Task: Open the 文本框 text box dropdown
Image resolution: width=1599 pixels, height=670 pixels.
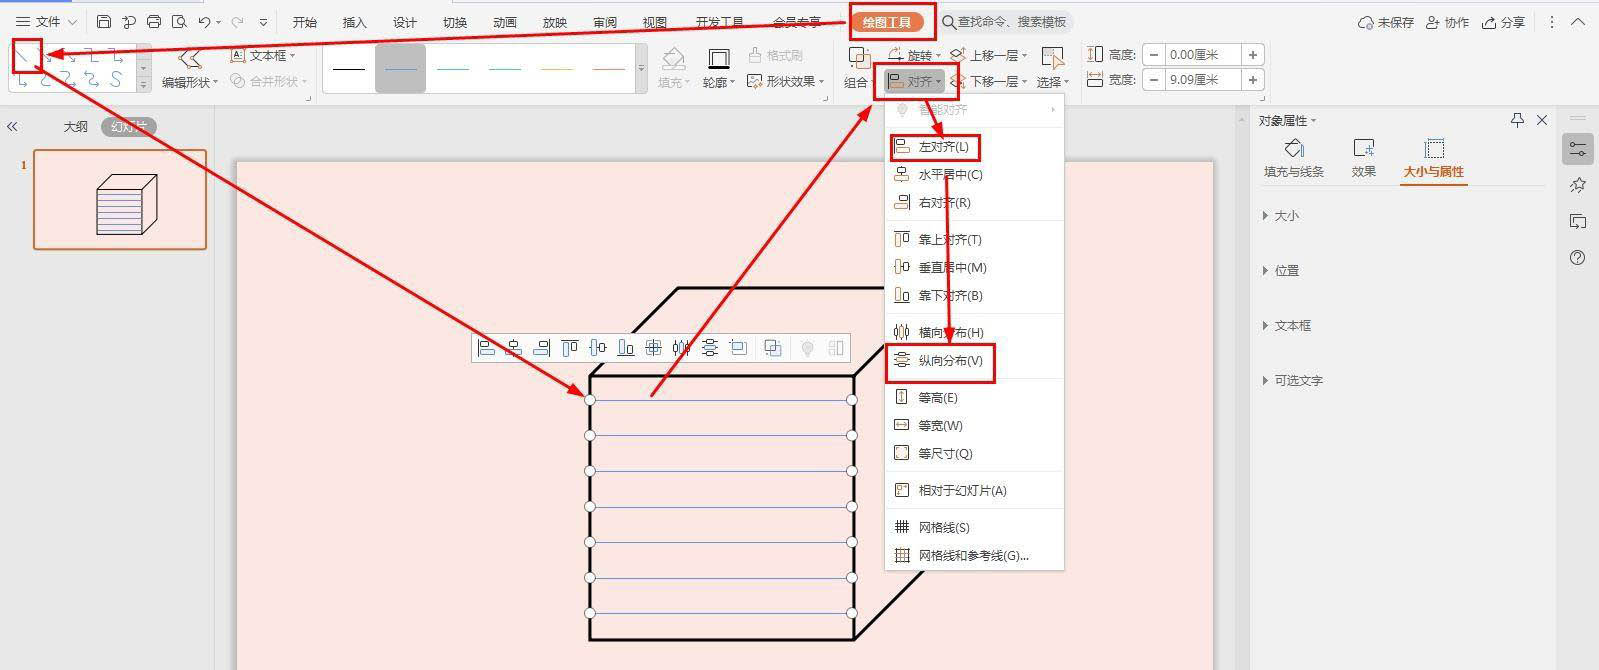Action: (x=264, y=56)
